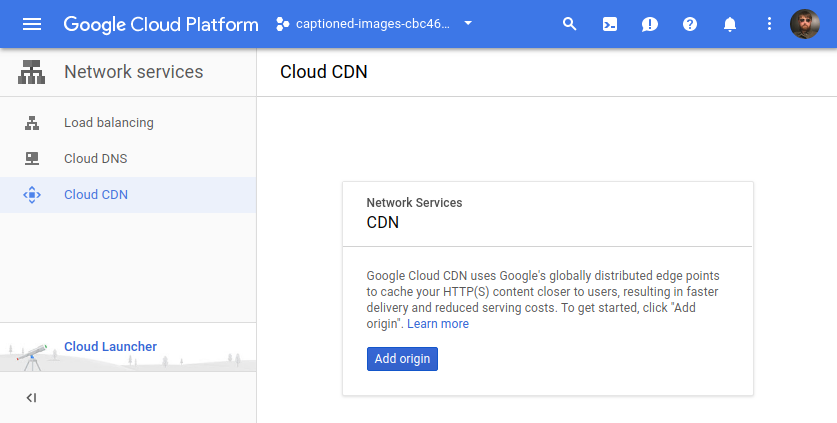The height and width of the screenshot is (423, 837).
Task: Follow the Learn more link
Action: click(438, 324)
